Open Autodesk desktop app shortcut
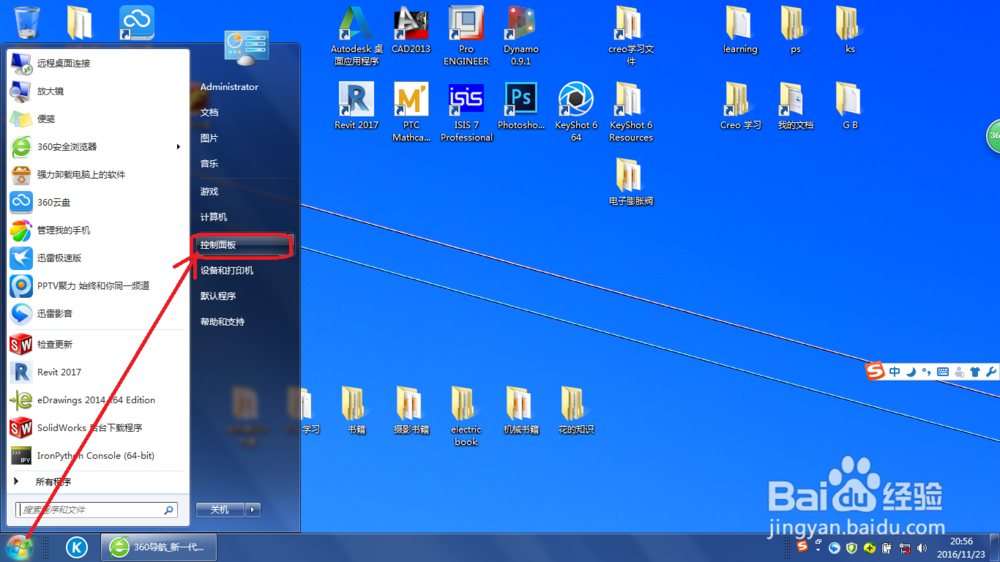Image resolution: width=1000 pixels, height=562 pixels. coord(356,36)
